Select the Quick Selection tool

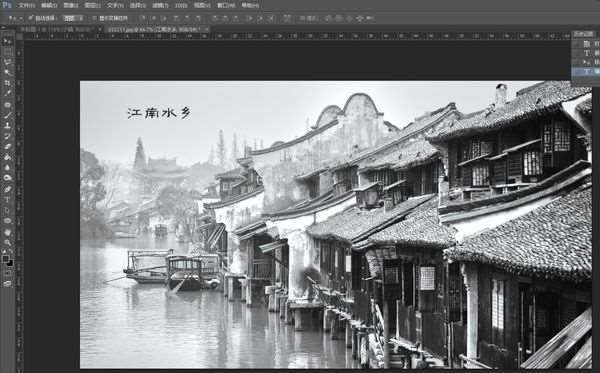[x=7, y=72]
